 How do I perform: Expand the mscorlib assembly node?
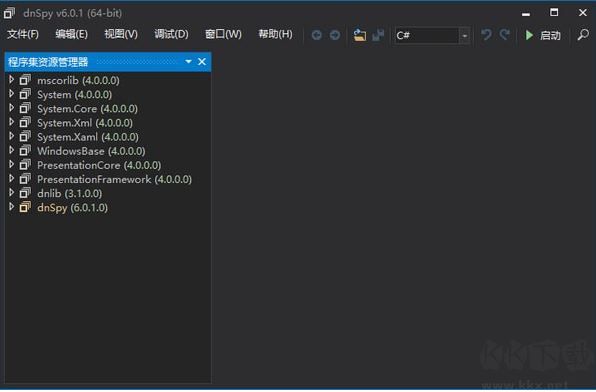(x=11, y=80)
